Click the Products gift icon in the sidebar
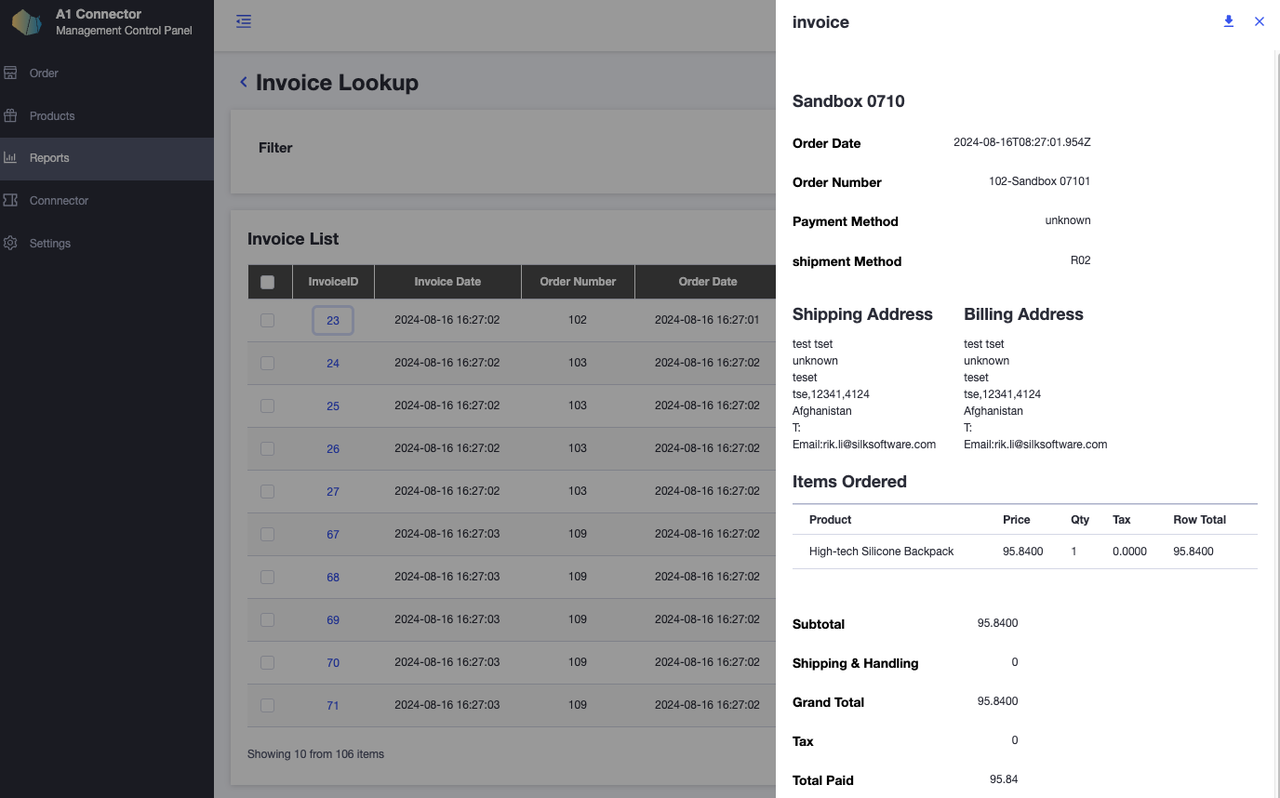The image size is (1280, 798). tap(11, 116)
